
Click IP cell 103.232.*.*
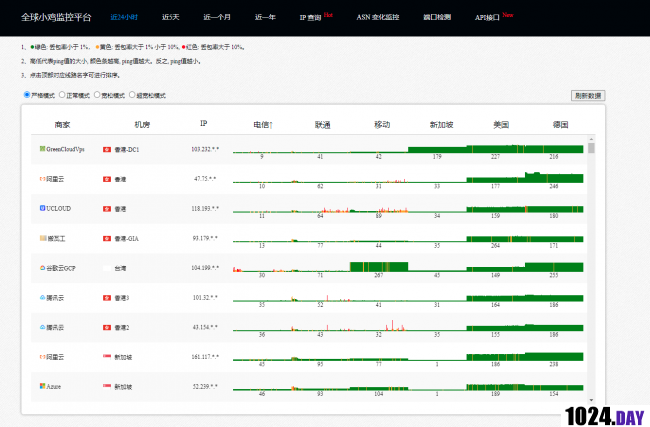[x=205, y=149]
